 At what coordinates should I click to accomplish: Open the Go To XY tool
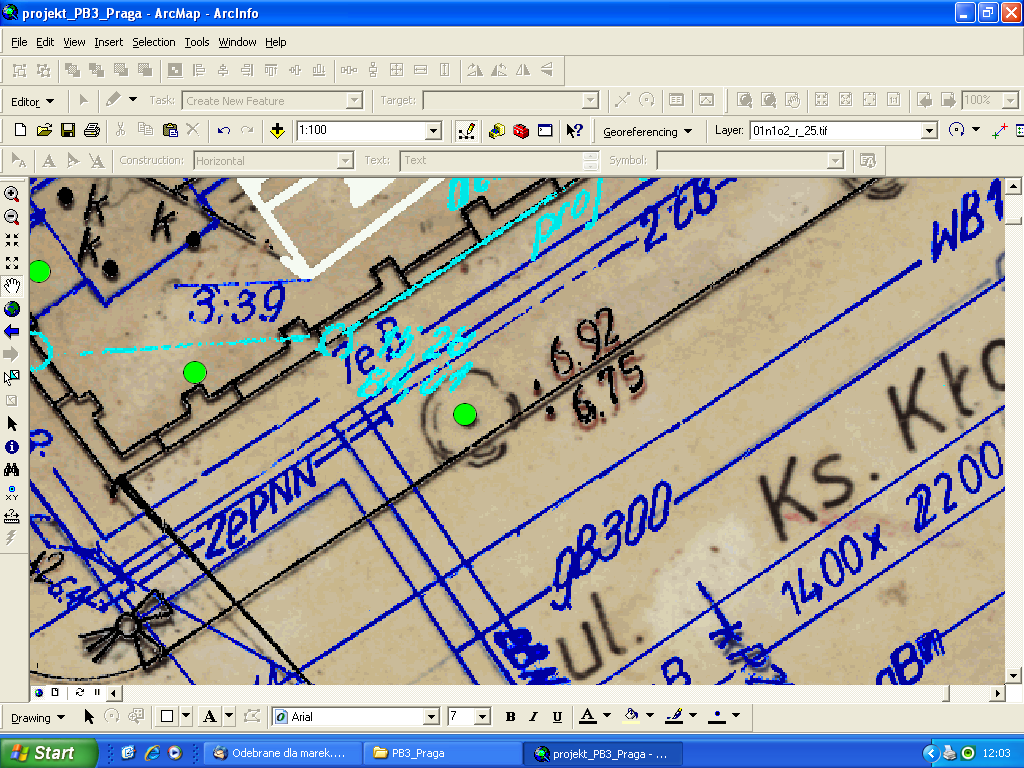coord(12,493)
